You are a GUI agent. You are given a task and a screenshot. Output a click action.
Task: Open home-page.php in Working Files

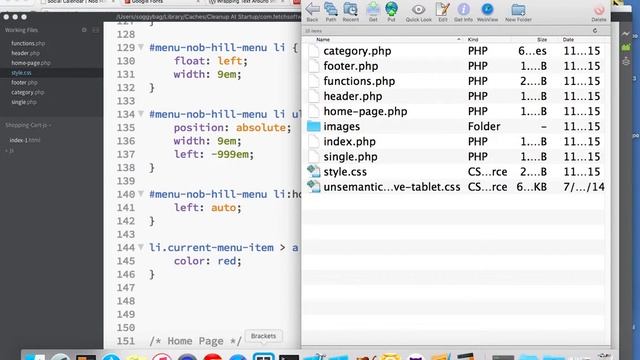tap(31, 63)
